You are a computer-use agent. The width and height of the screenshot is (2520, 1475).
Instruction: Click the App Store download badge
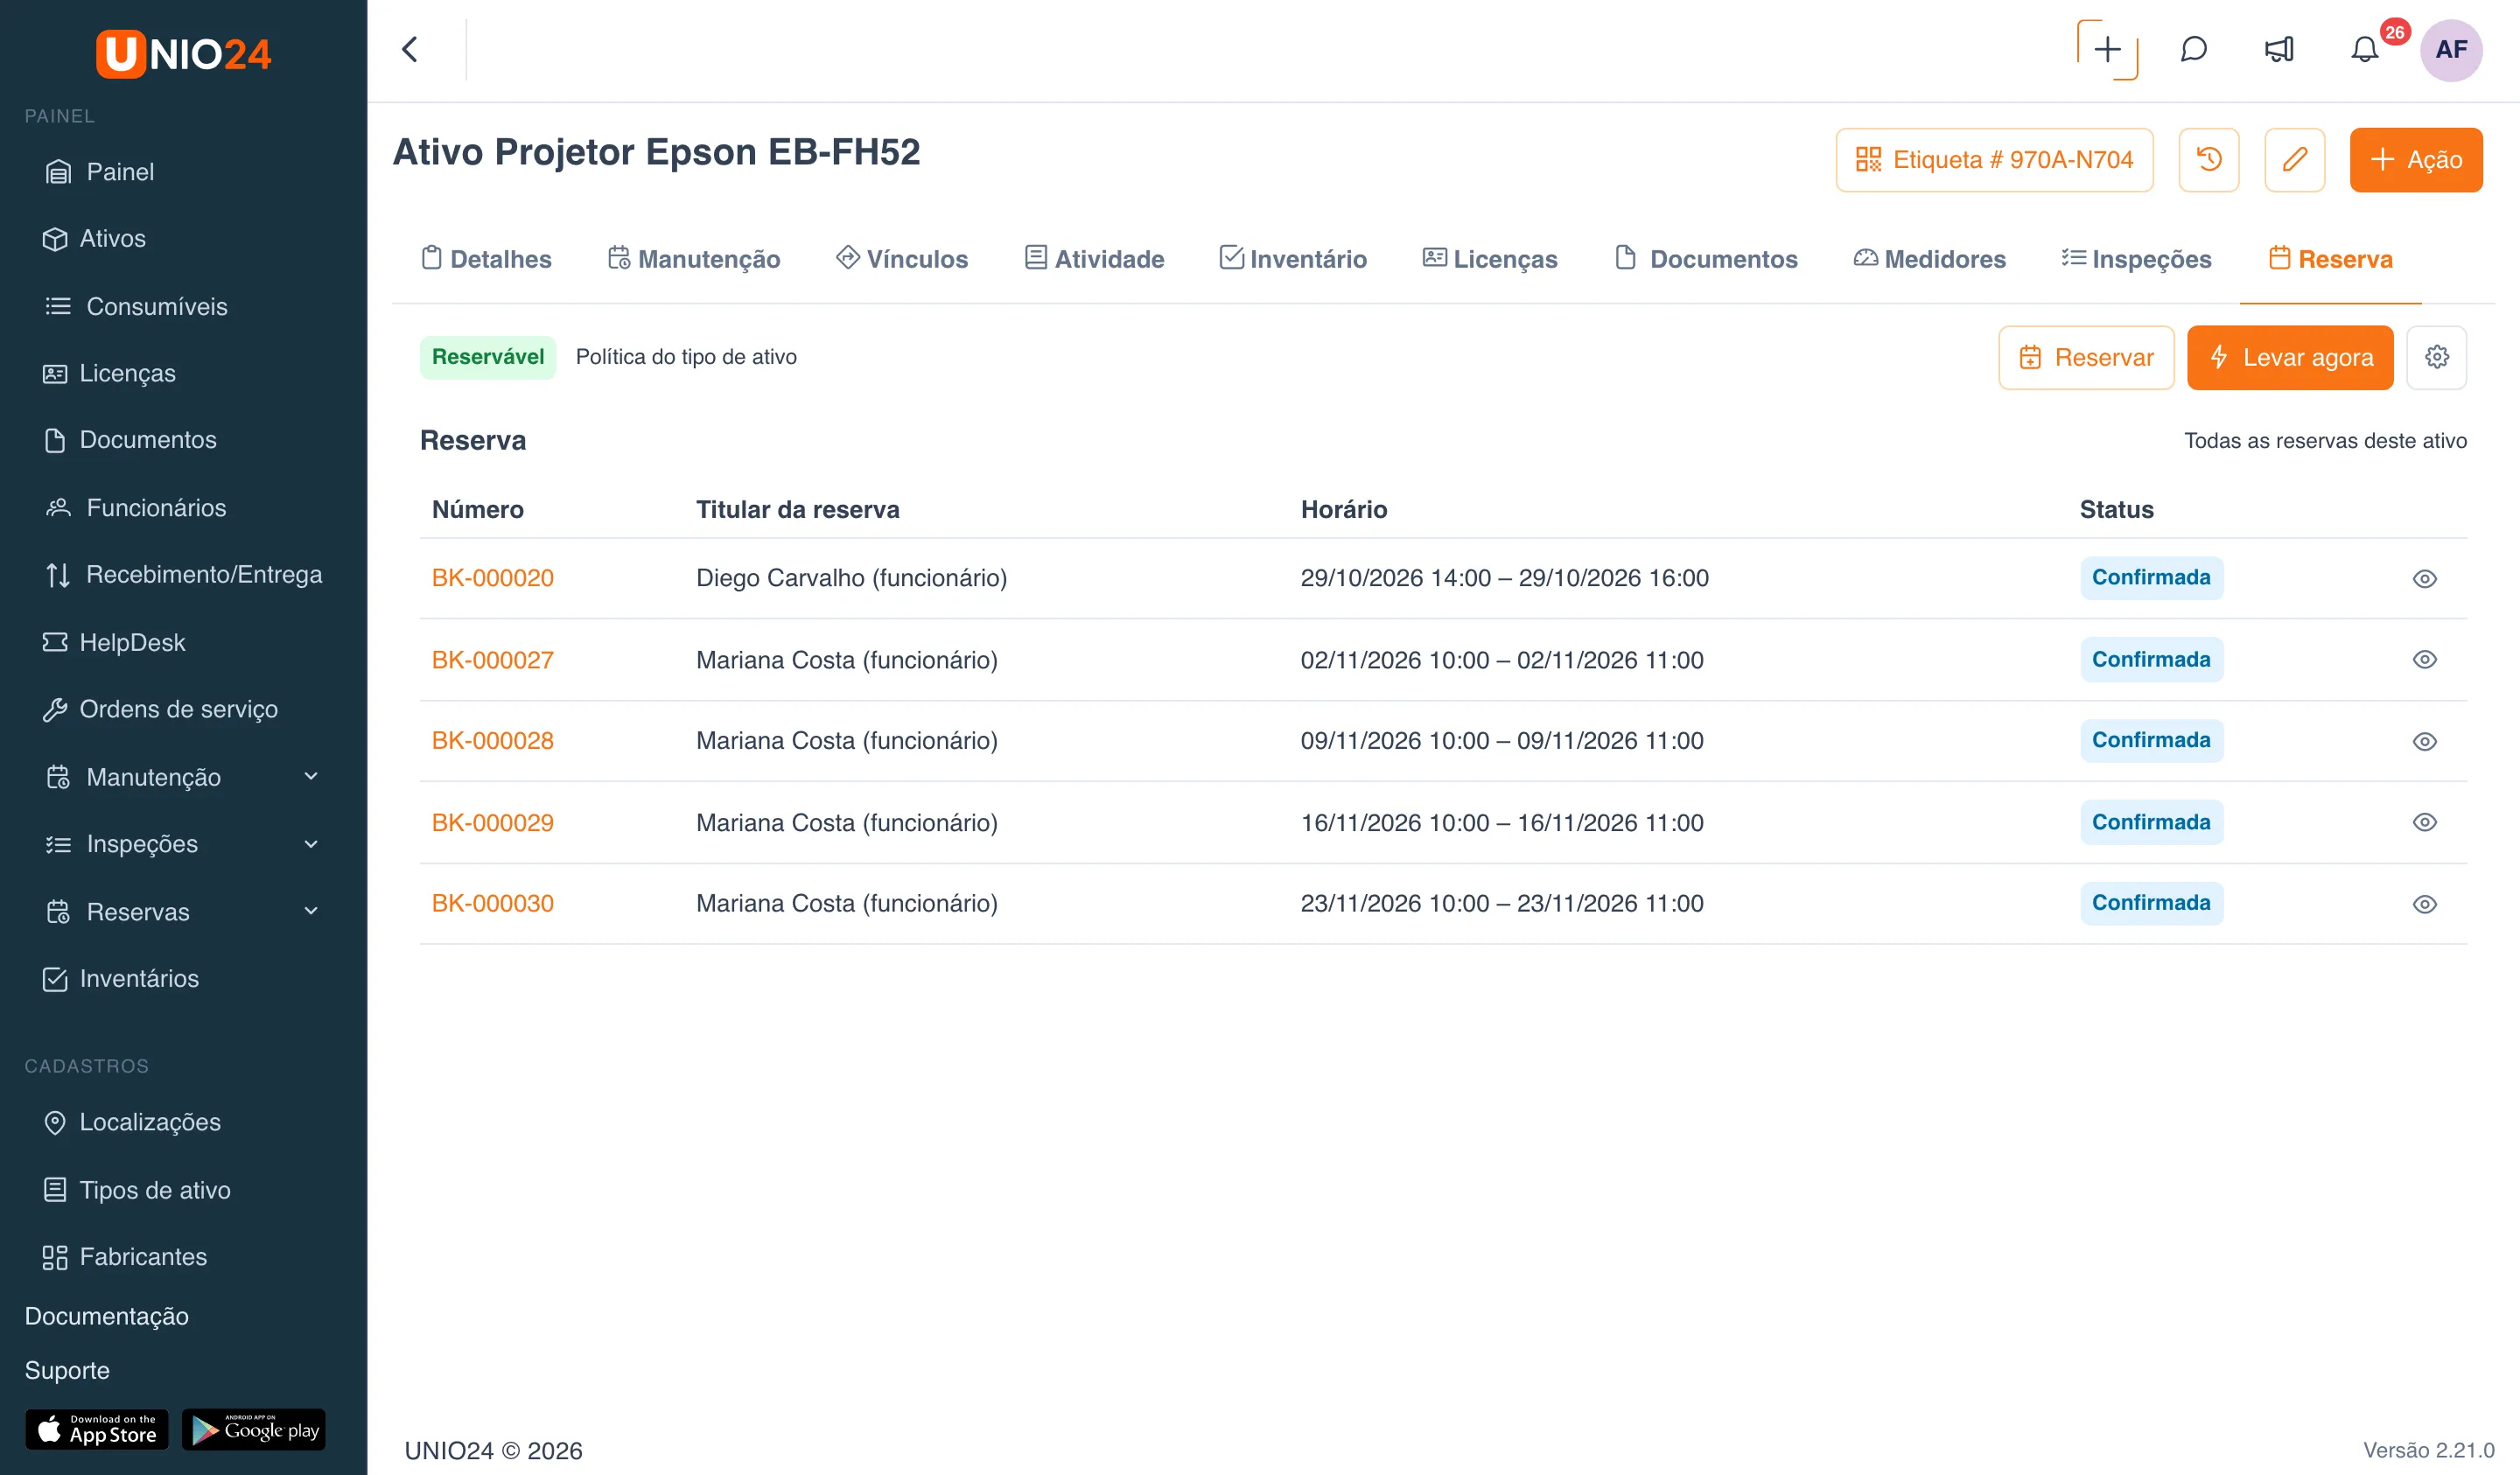[x=97, y=1429]
